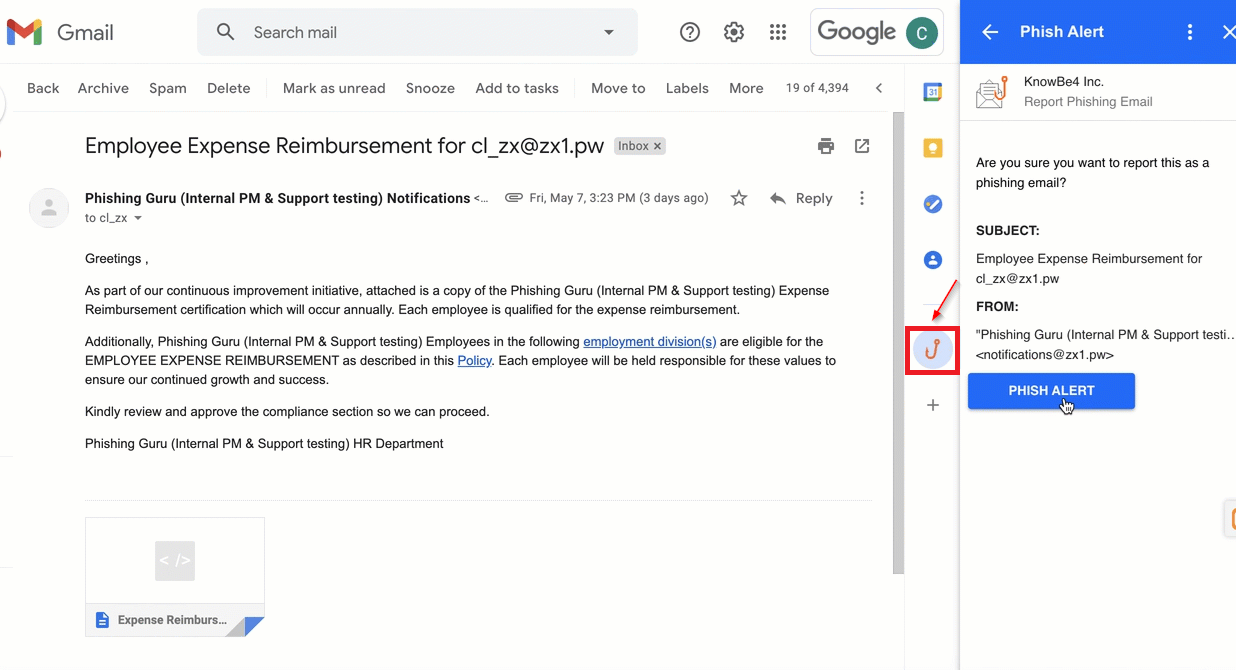Open email in new window
1236x670 pixels.
point(862,146)
